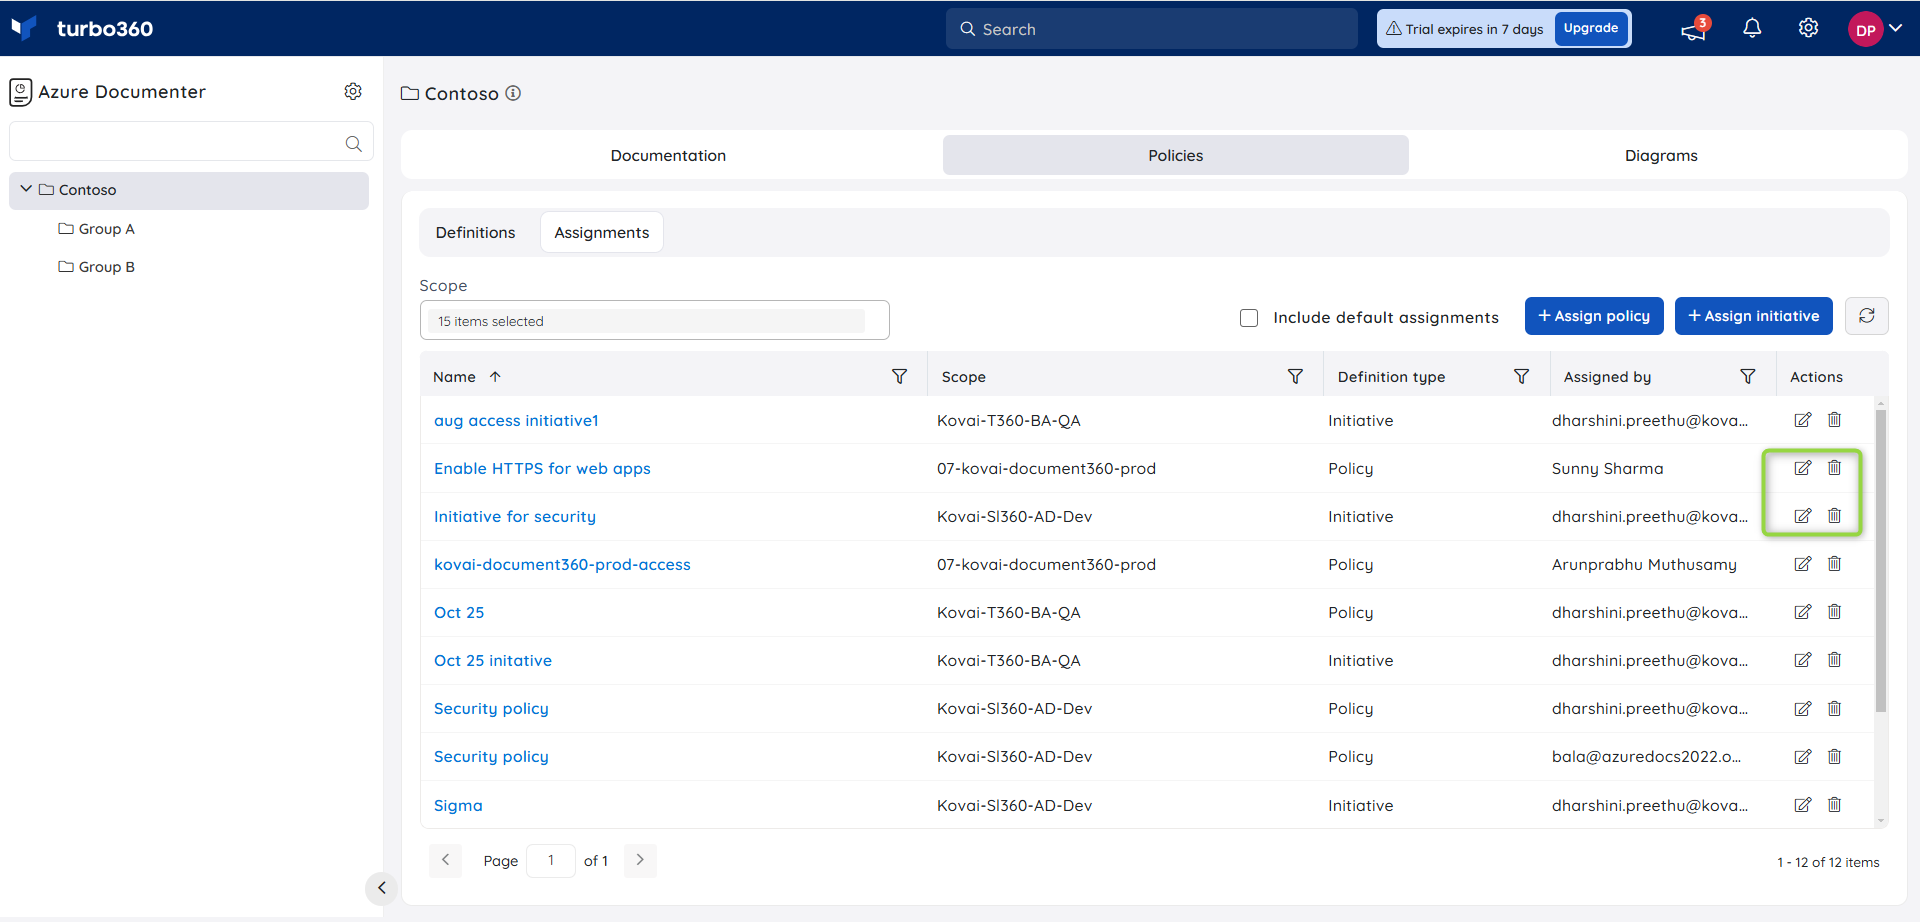Click the Sunny Sharma cell
Viewport: 1920px width, 922px height.
coord(1607,469)
